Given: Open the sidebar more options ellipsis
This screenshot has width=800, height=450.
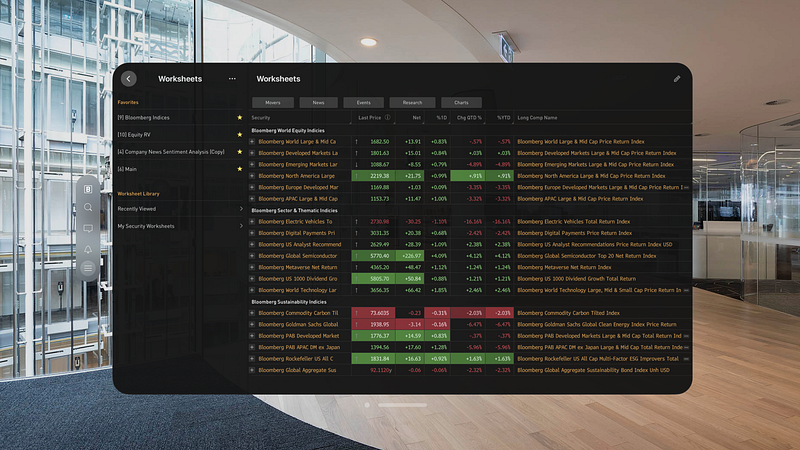Looking at the screenshot, I should [232, 79].
